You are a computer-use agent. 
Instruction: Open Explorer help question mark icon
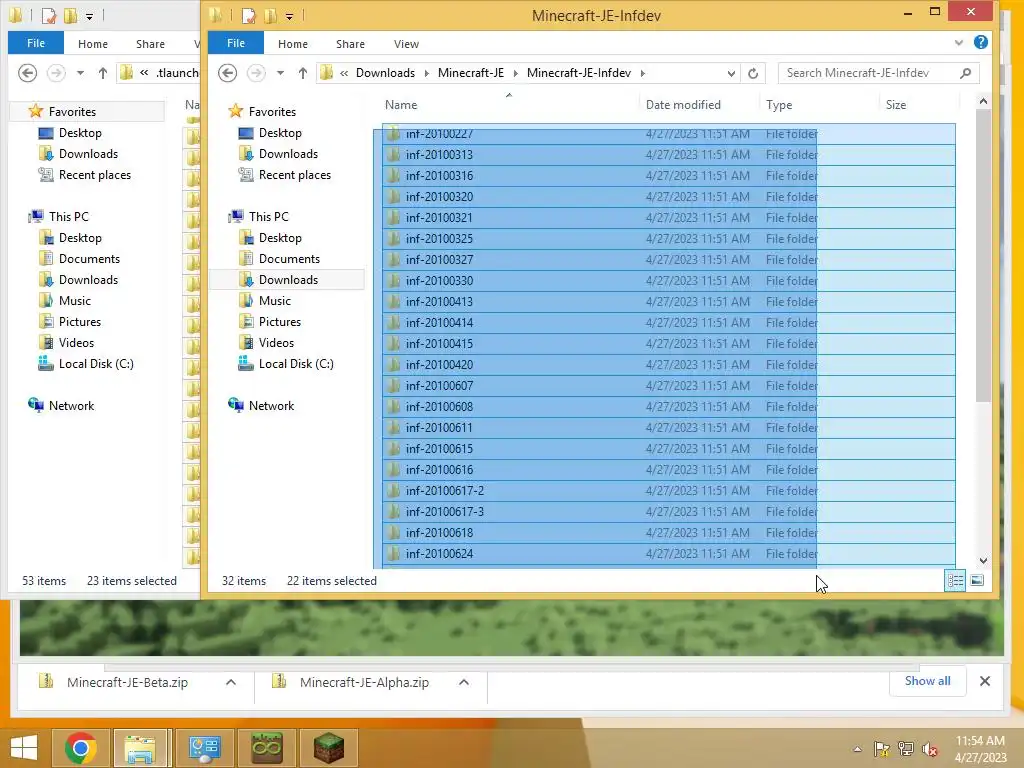[x=980, y=42]
